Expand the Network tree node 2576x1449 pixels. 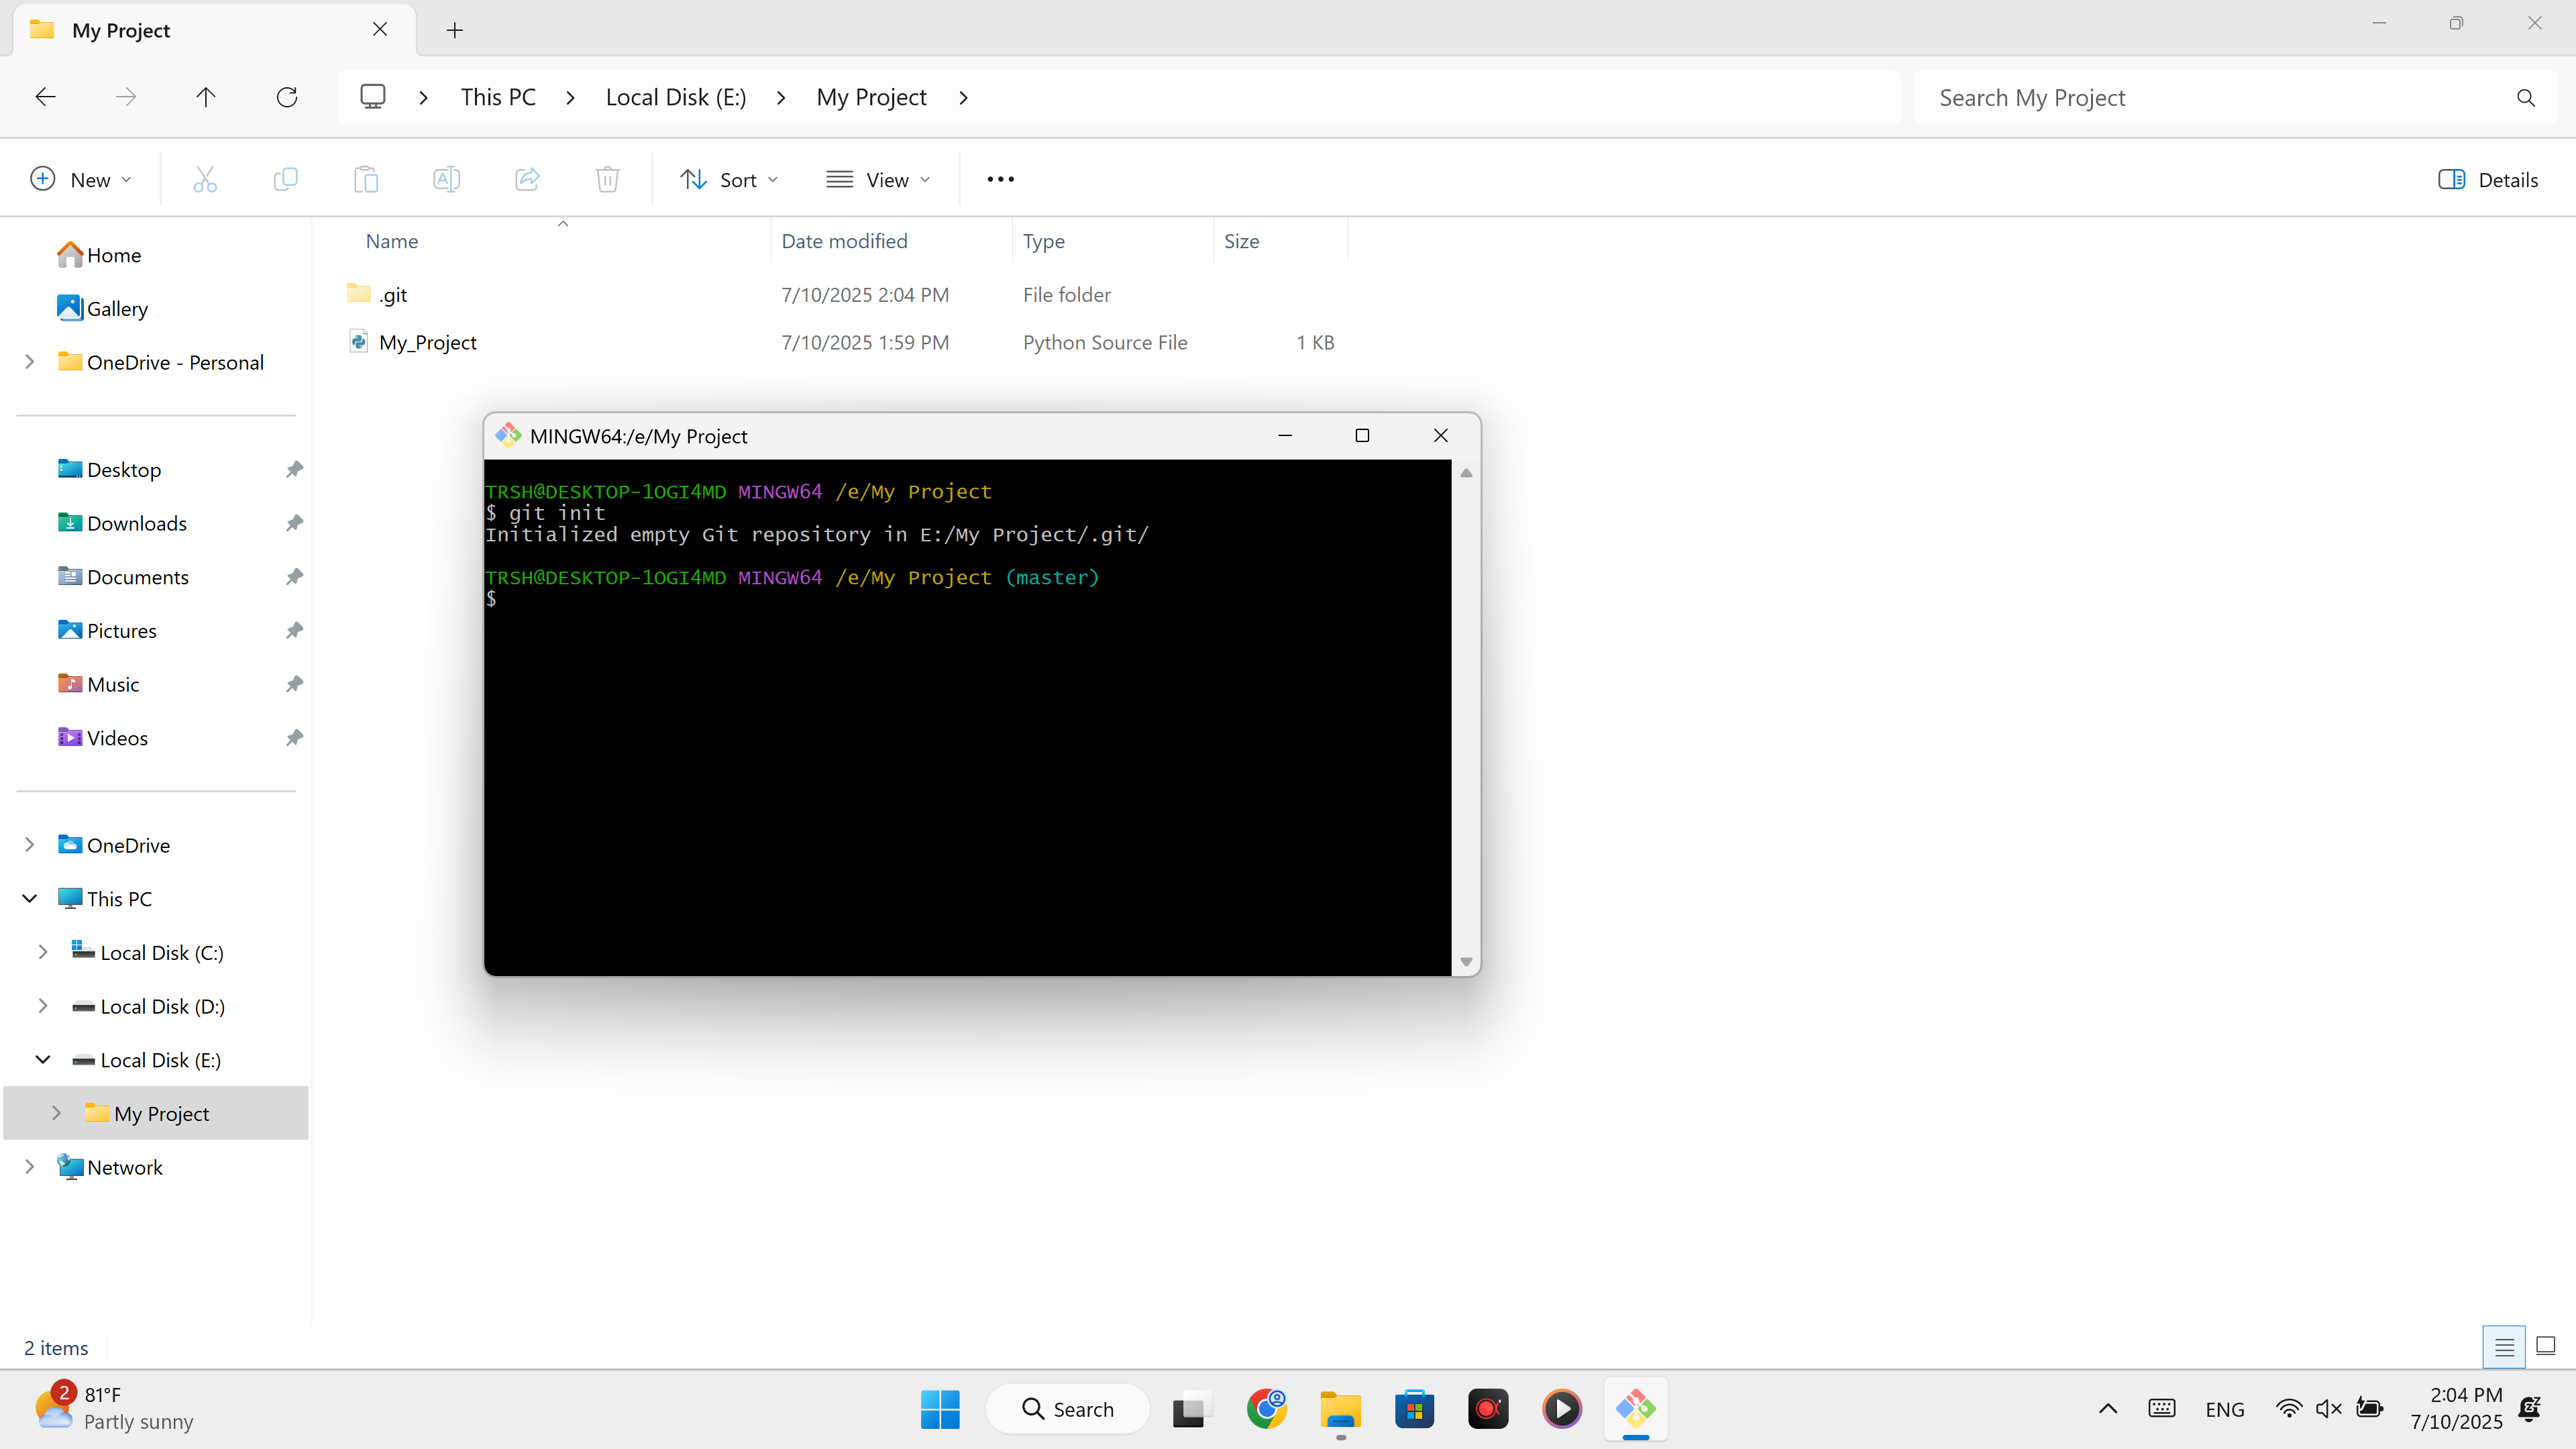pyautogui.click(x=30, y=1167)
